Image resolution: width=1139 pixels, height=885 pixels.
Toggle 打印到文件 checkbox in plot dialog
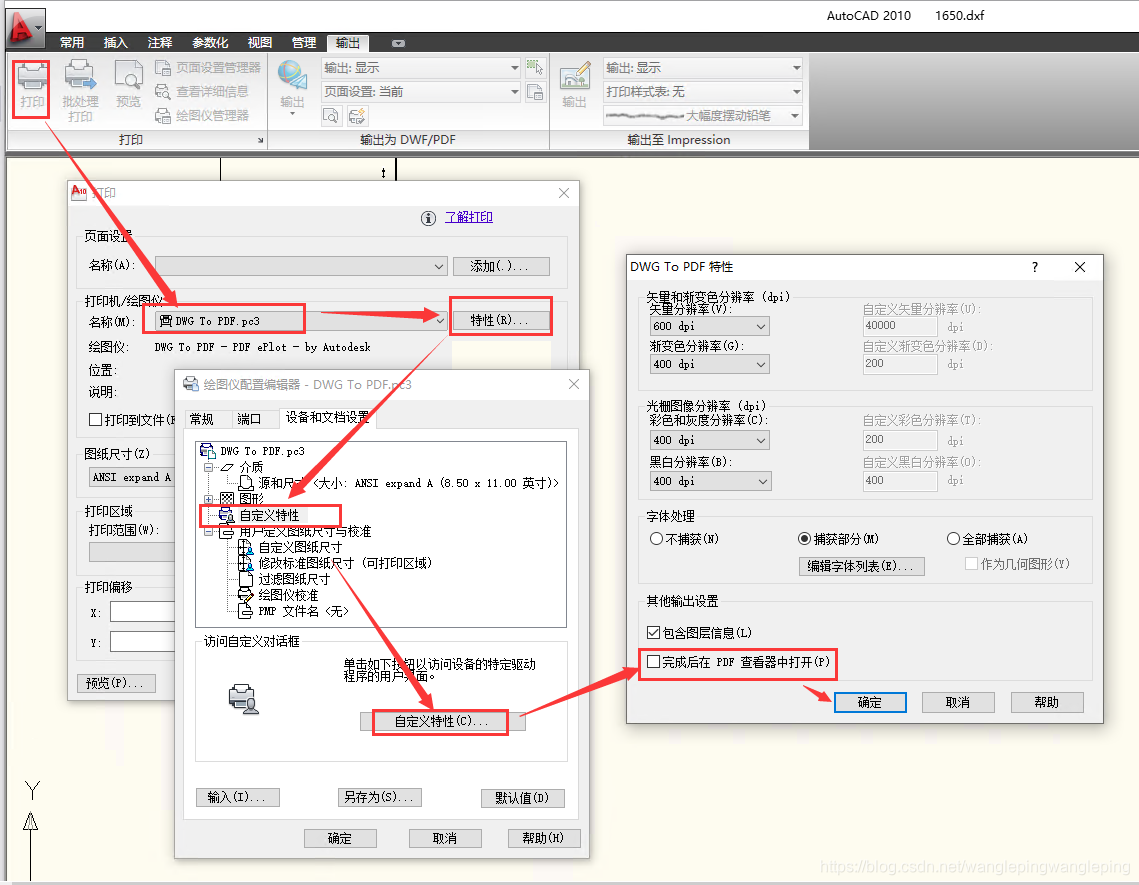pyautogui.click(x=95, y=419)
